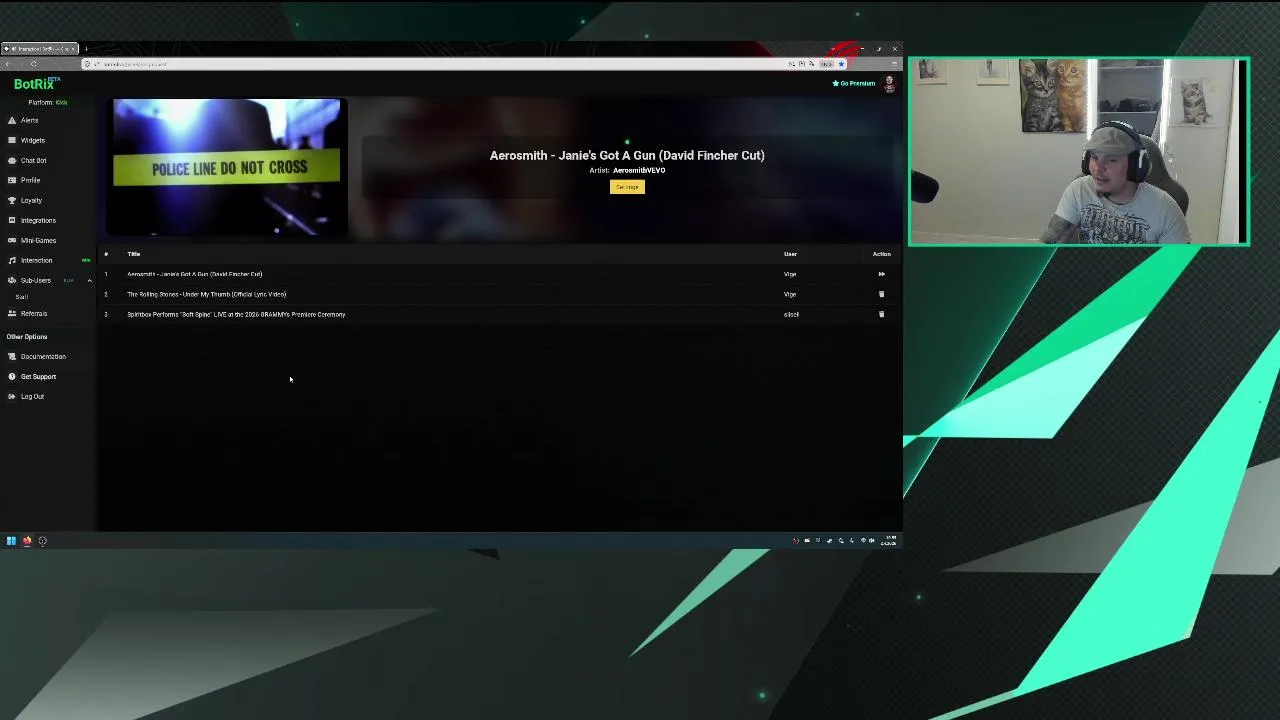Open the Alerts menu label
1280x720 pixels.
pyautogui.click(x=30, y=120)
